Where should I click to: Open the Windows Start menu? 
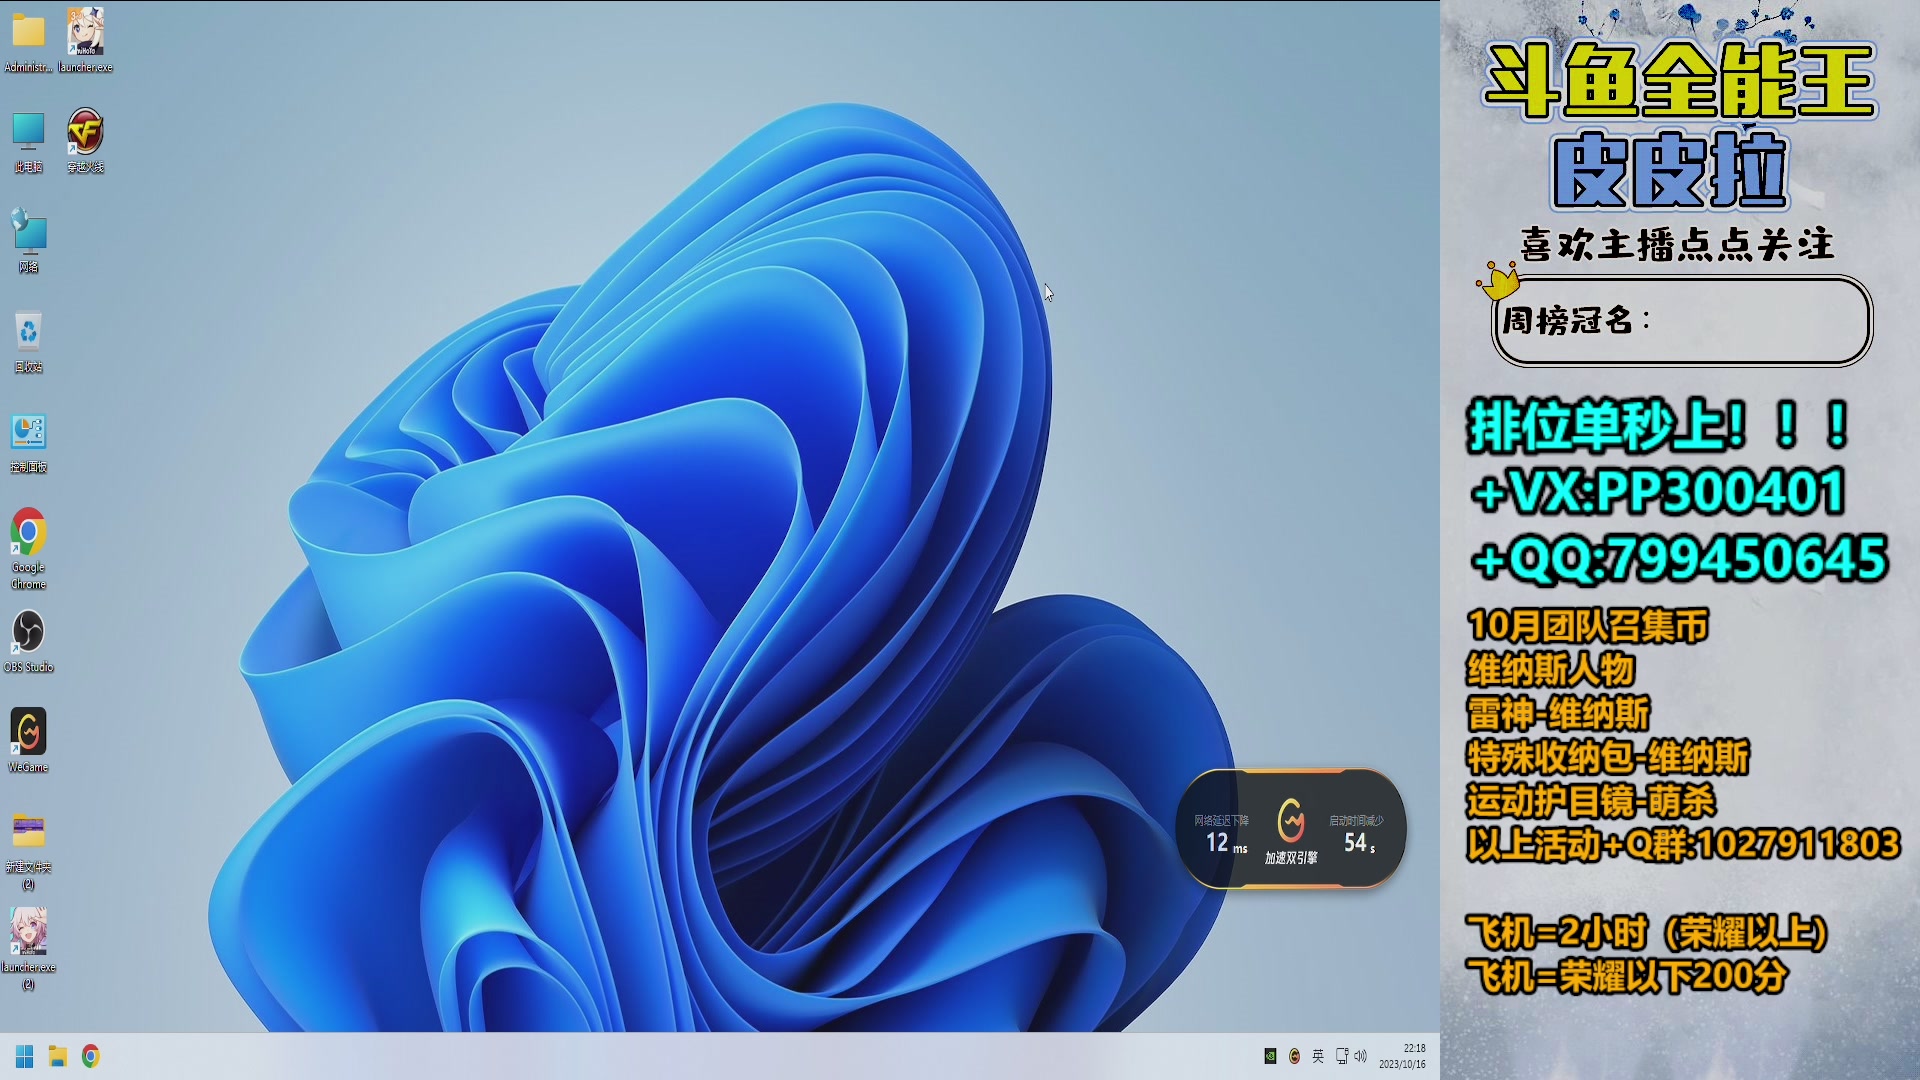tap(25, 1056)
